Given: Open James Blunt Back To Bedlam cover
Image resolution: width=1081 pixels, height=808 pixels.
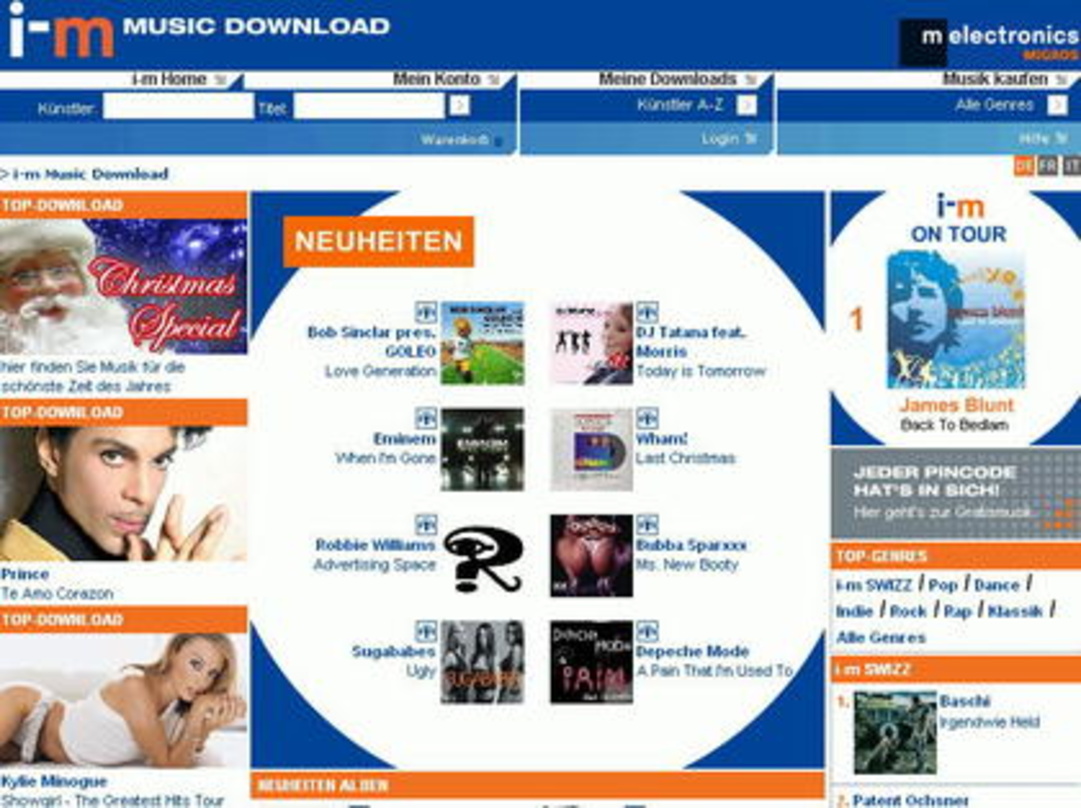Looking at the screenshot, I should [x=956, y=319].
